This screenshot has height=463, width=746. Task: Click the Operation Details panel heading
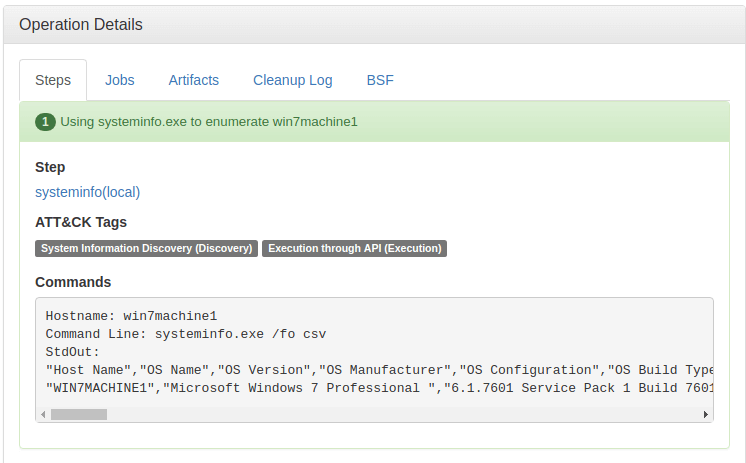click(81, 24)
